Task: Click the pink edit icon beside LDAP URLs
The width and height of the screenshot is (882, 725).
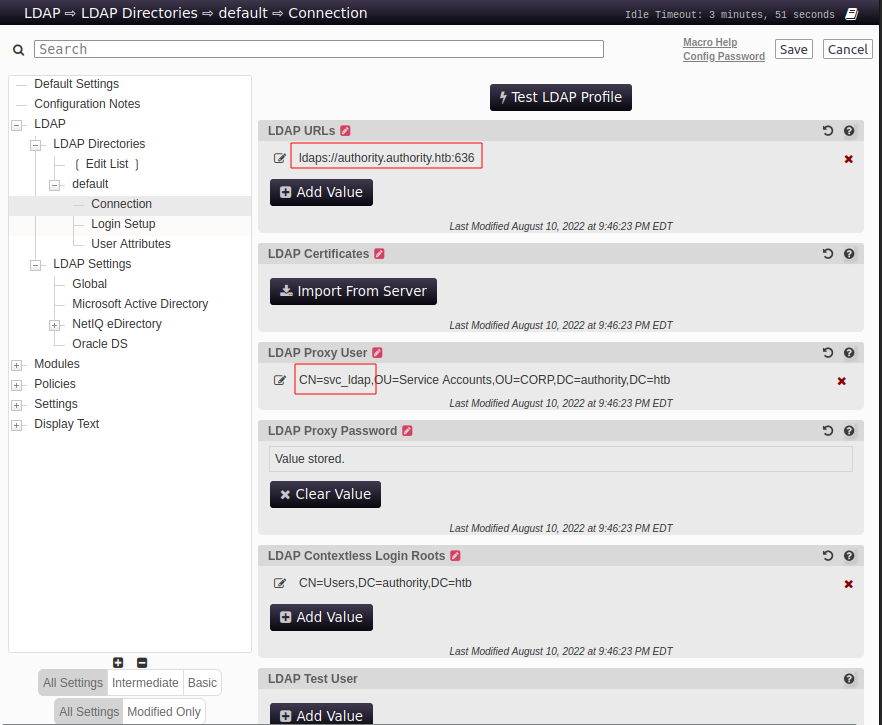Action: tap(345, 131)
